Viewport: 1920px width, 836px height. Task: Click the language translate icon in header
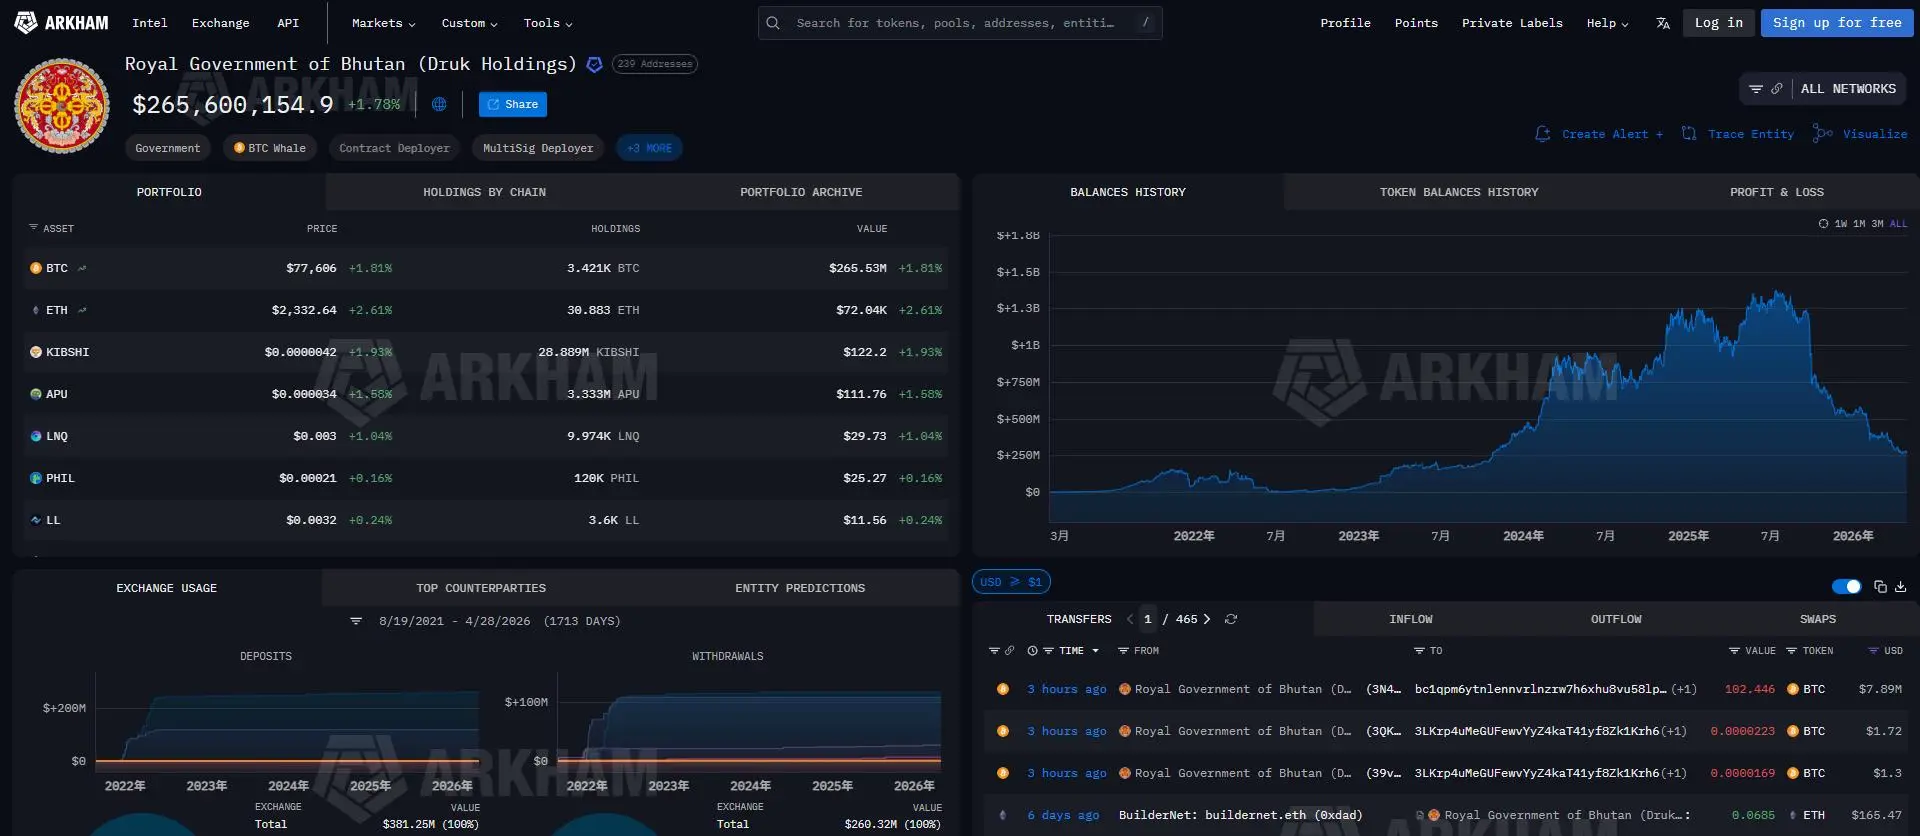pyautogui.click(x=1662, y=23)
